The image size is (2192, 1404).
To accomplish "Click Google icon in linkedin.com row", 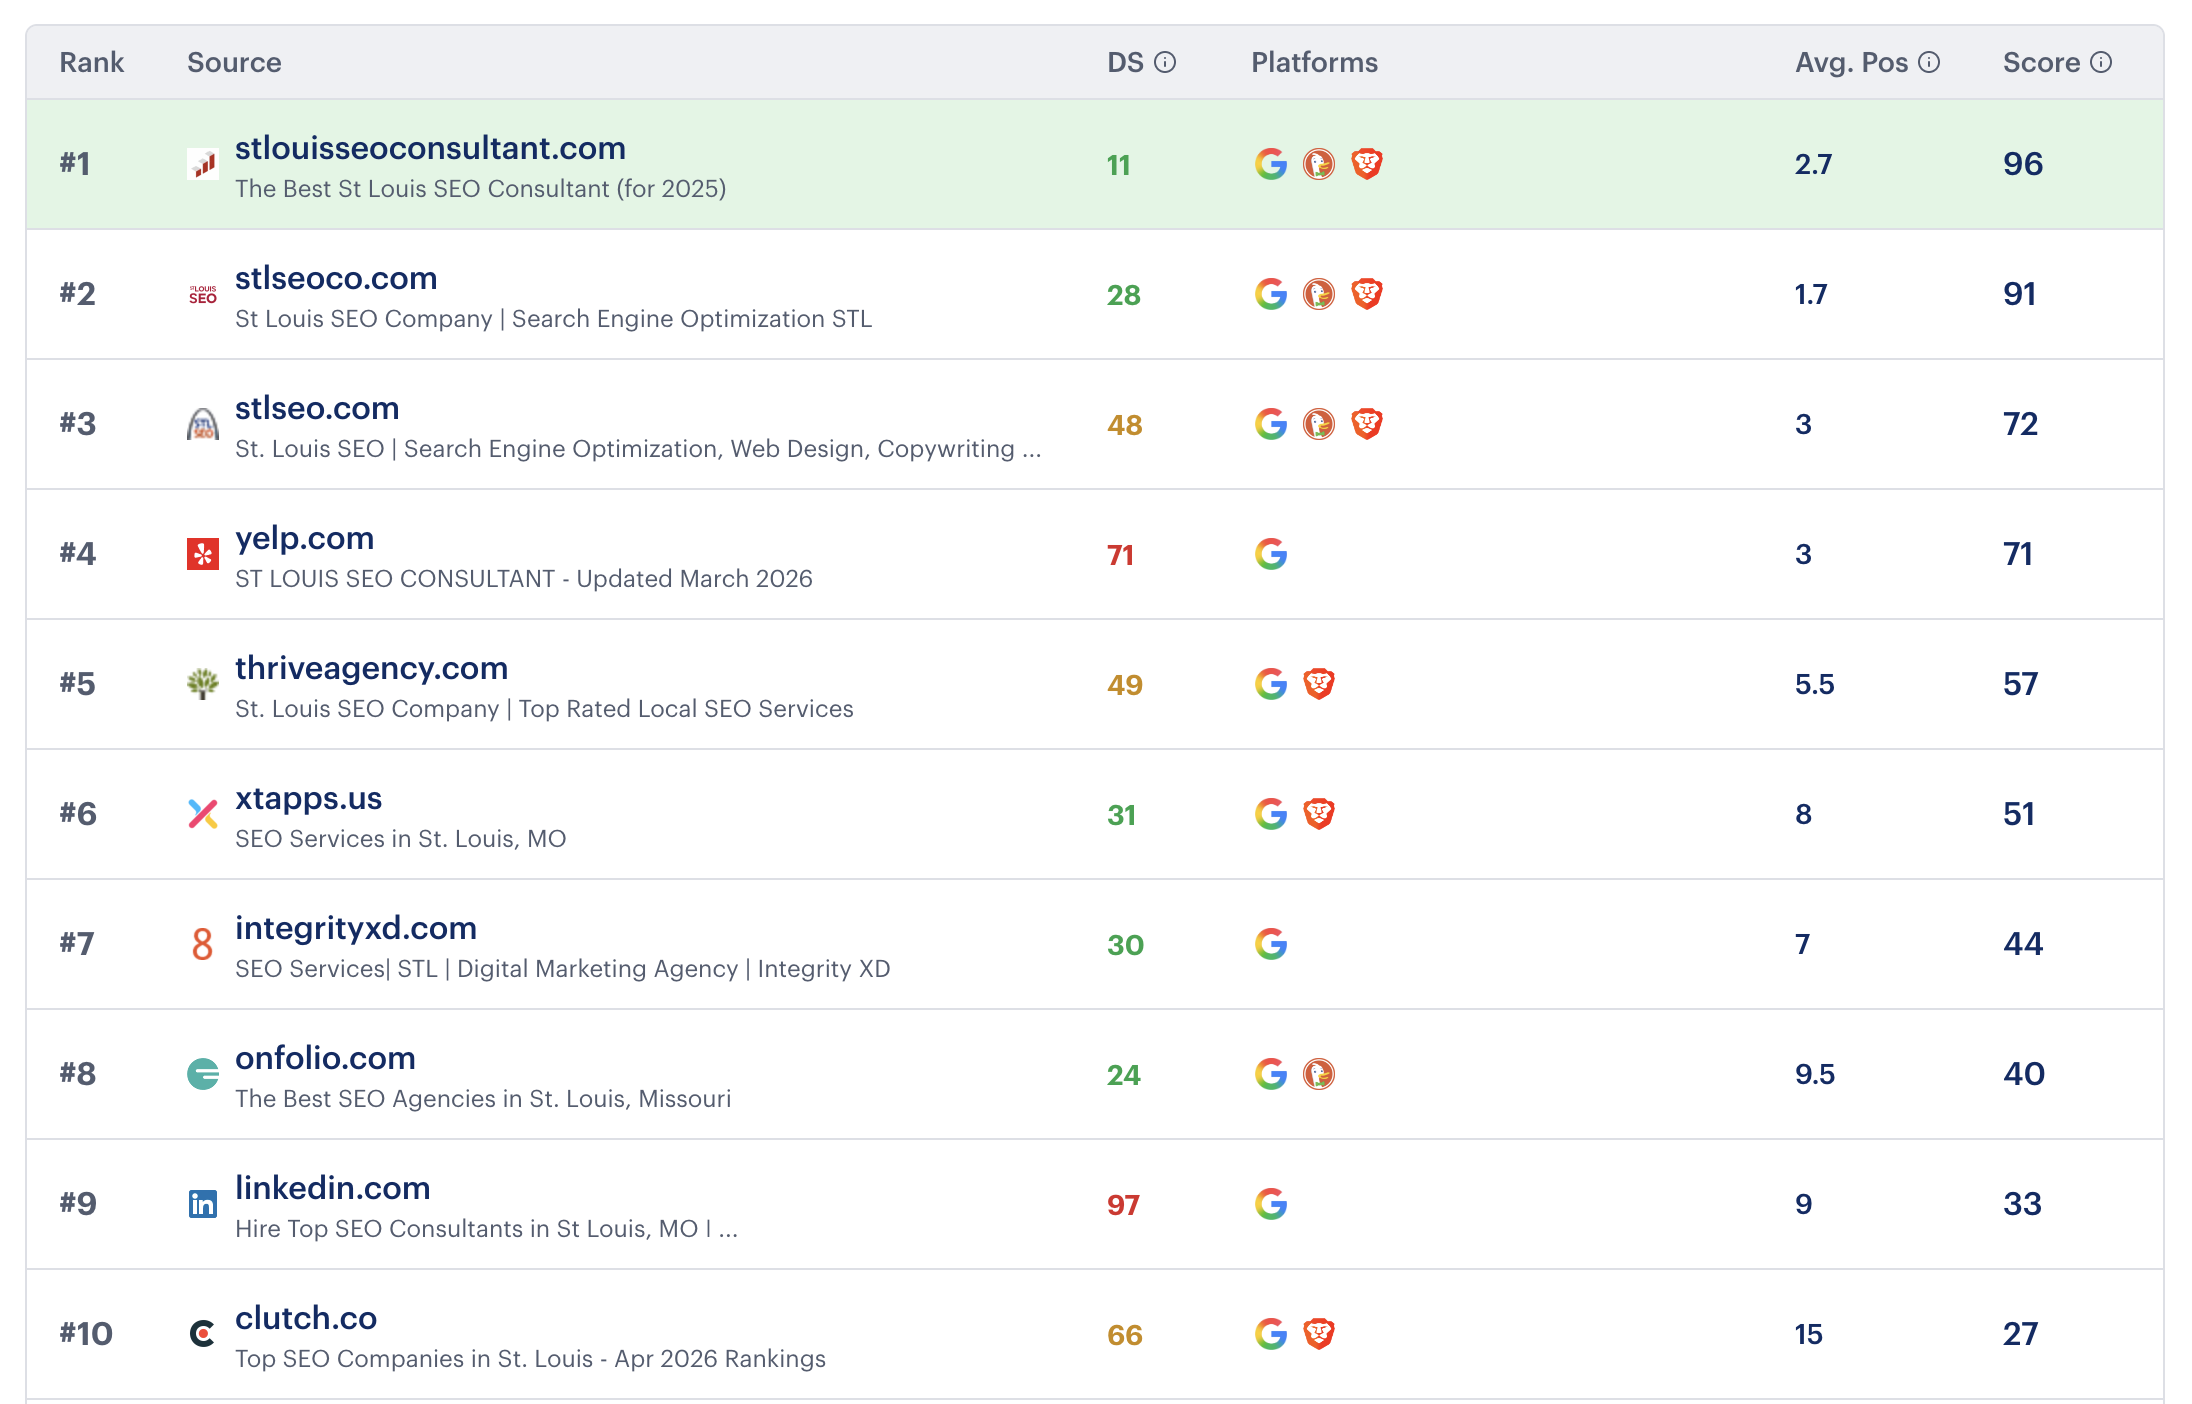I will point(1271,1204).
